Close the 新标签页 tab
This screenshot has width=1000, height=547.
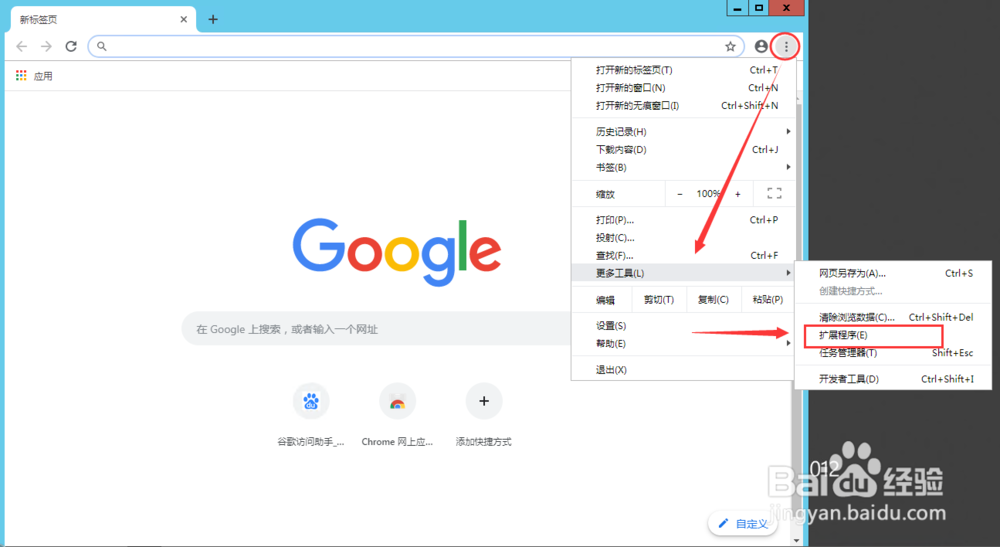point(184,19)
